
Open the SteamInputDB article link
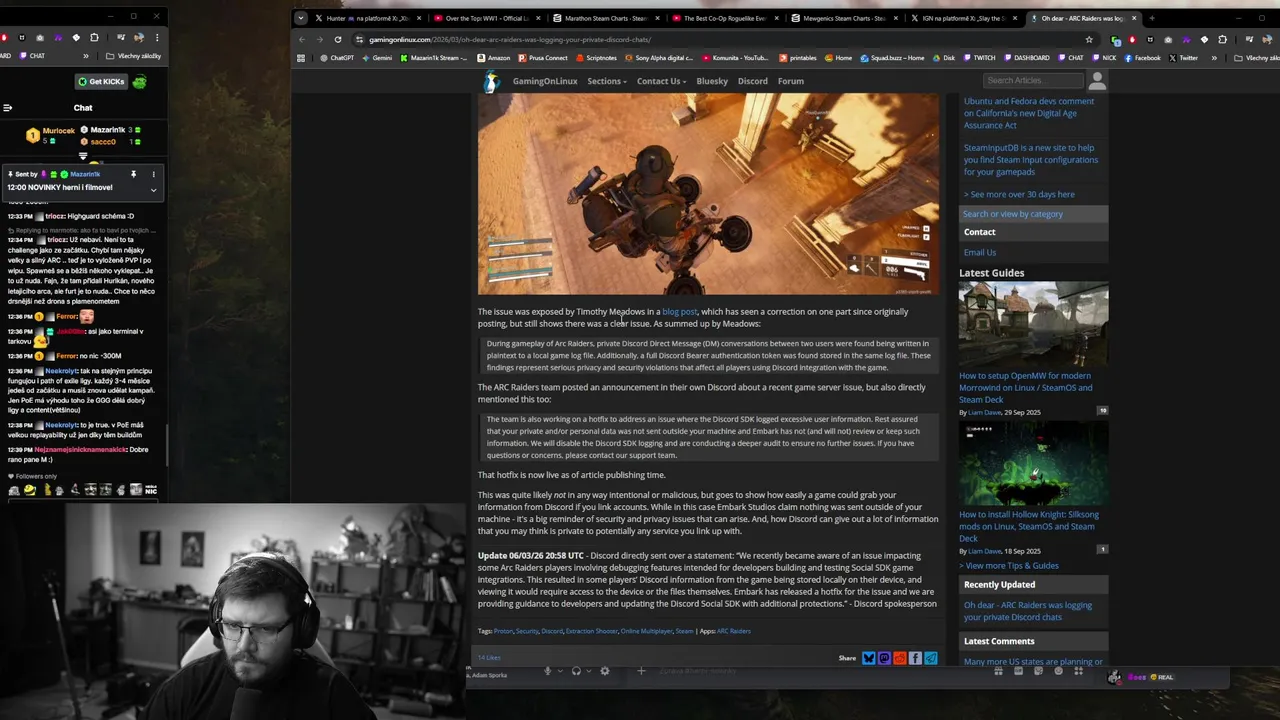1031,159
